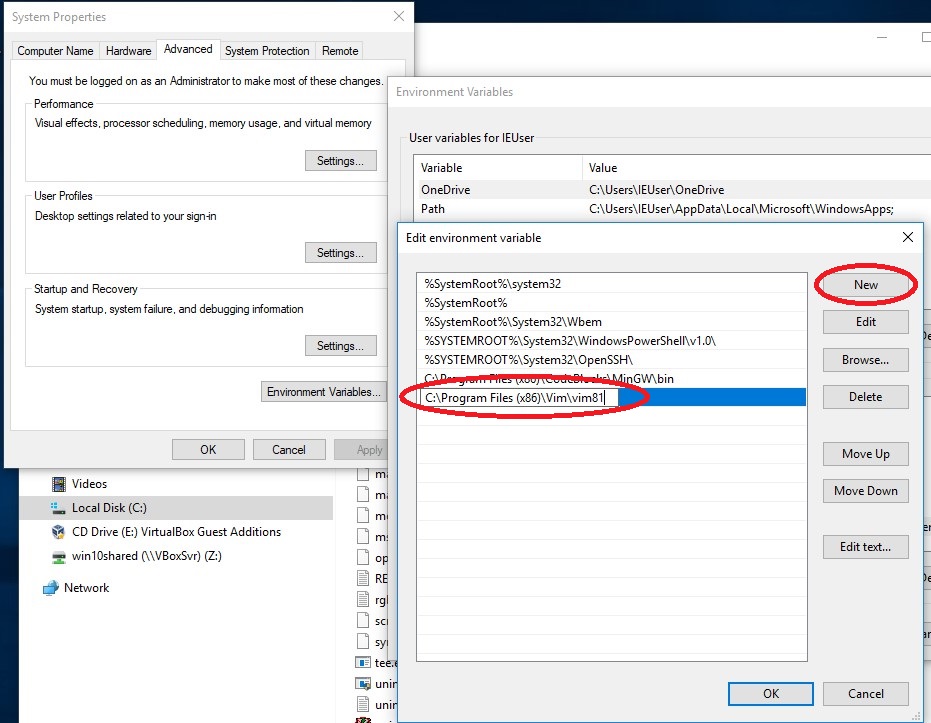The width and height of the screenshot is (931, 723).
Task: Open Performance Settings
Action: [340, 160]
